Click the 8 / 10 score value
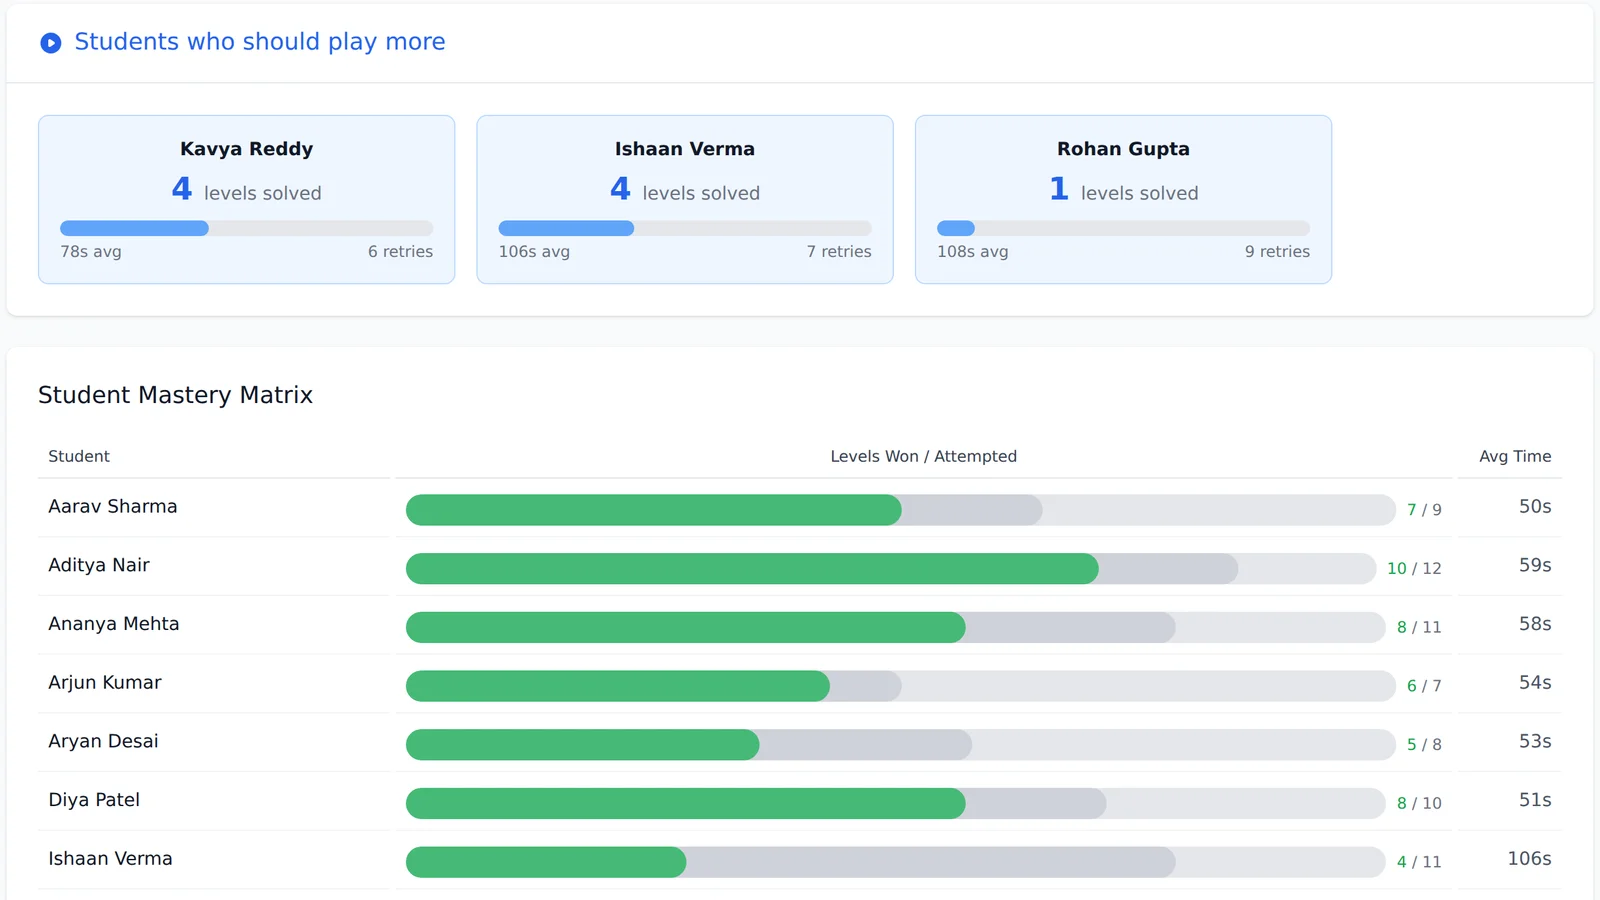This screenshot has height=900, width=1600. (x=1419, y=803)
